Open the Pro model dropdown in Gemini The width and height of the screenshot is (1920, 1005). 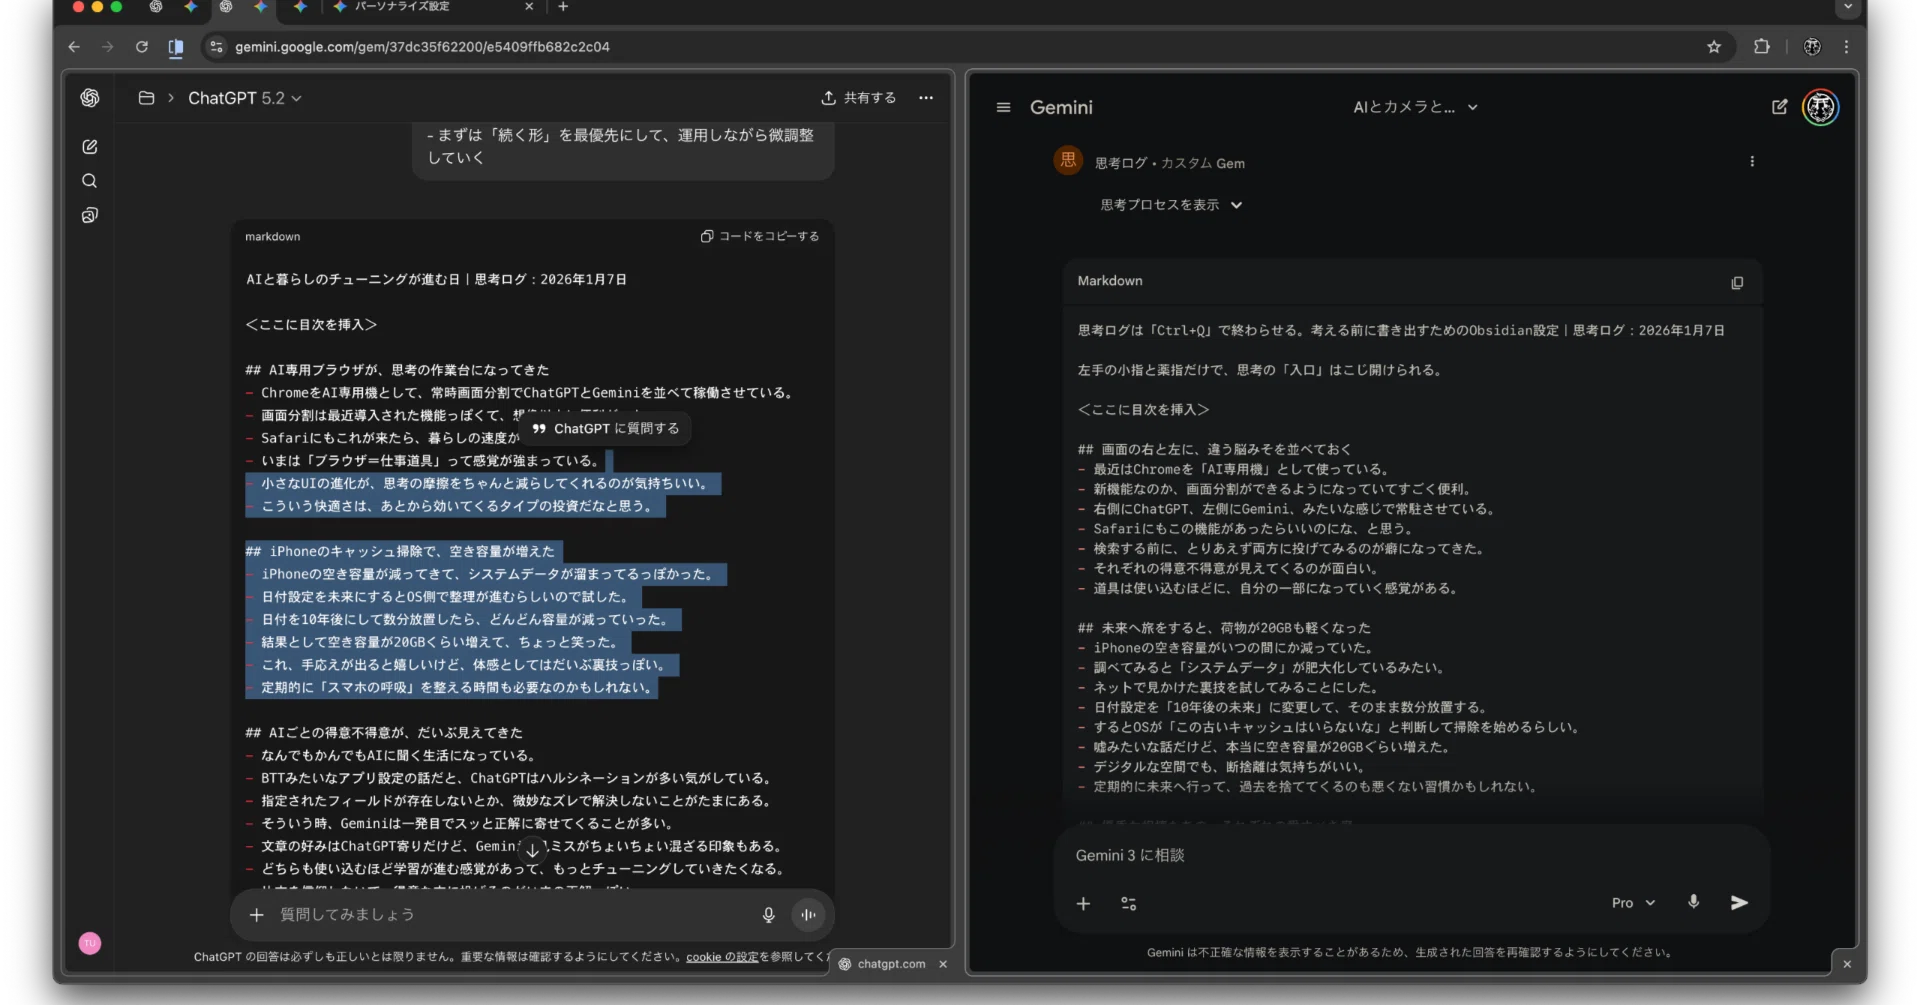(1633, 903)
